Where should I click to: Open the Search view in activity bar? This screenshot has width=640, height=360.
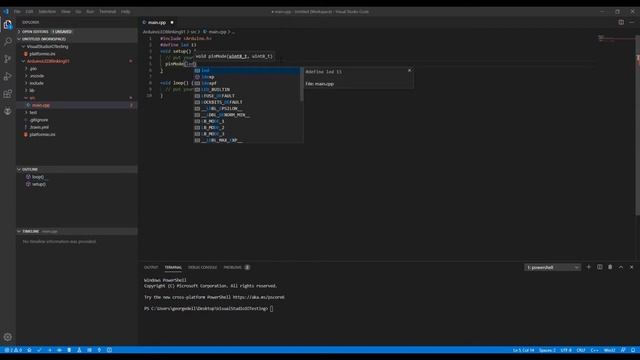click(8, 42)
